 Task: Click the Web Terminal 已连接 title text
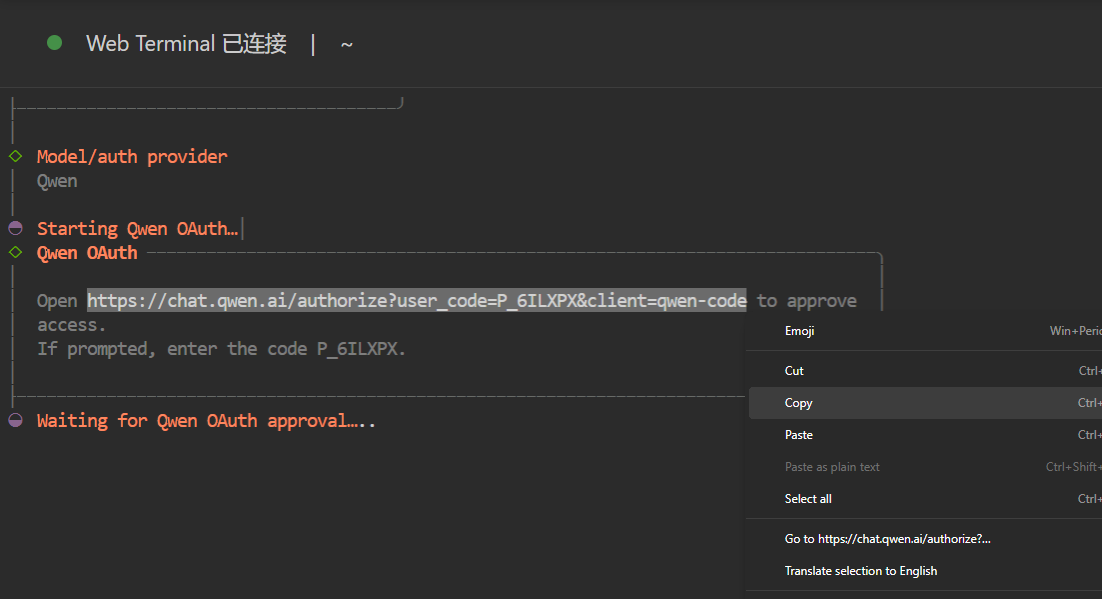point(186,44)
